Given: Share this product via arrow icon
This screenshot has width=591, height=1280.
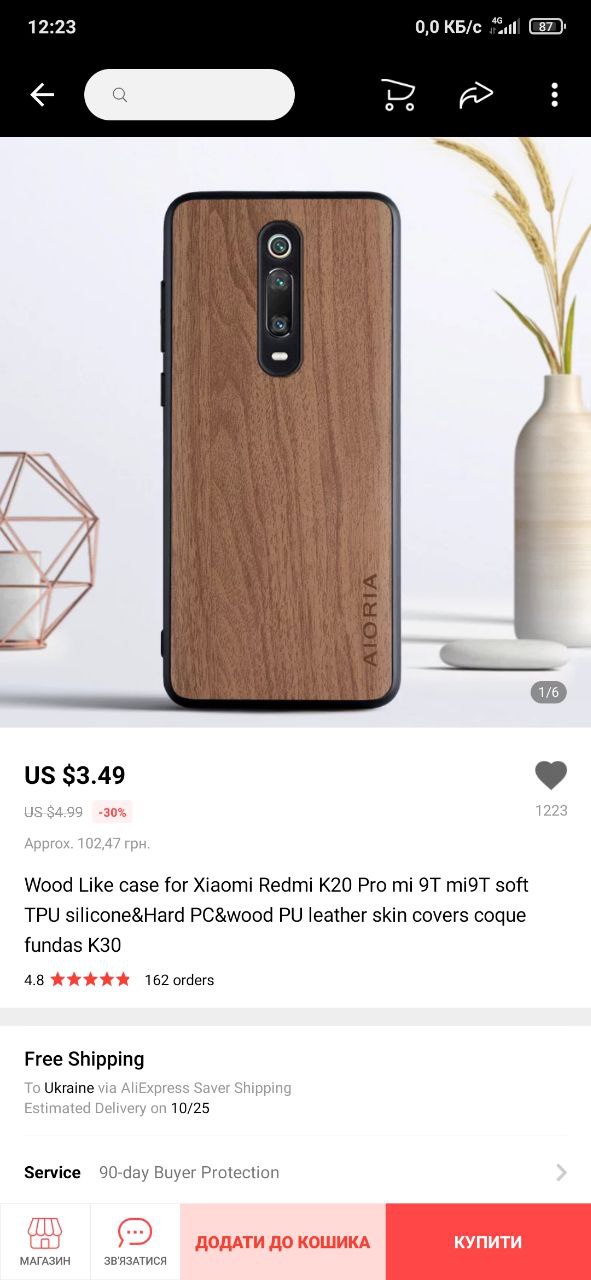Looking at the screenshot, I should tap(476, 95).
